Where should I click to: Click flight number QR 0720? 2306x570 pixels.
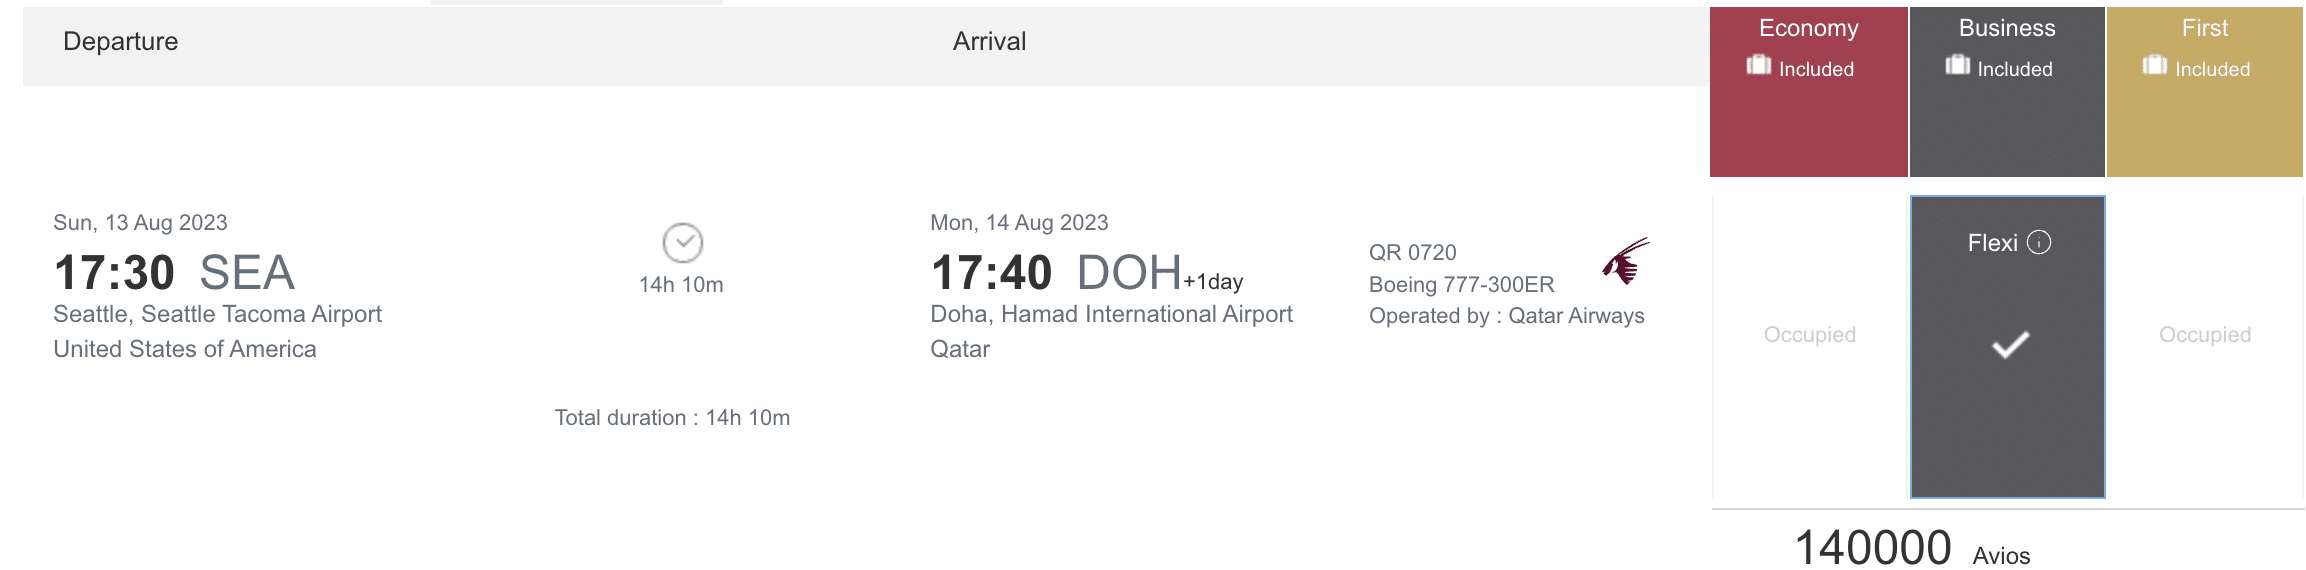click(1412, 253)
